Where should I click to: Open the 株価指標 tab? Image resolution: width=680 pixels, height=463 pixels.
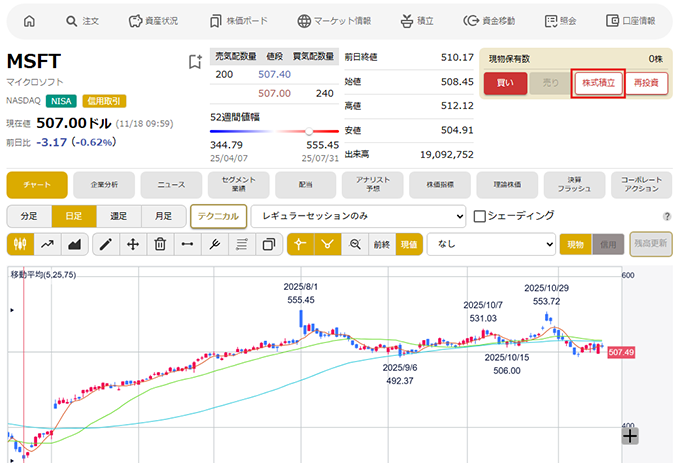tap(440, 185)
